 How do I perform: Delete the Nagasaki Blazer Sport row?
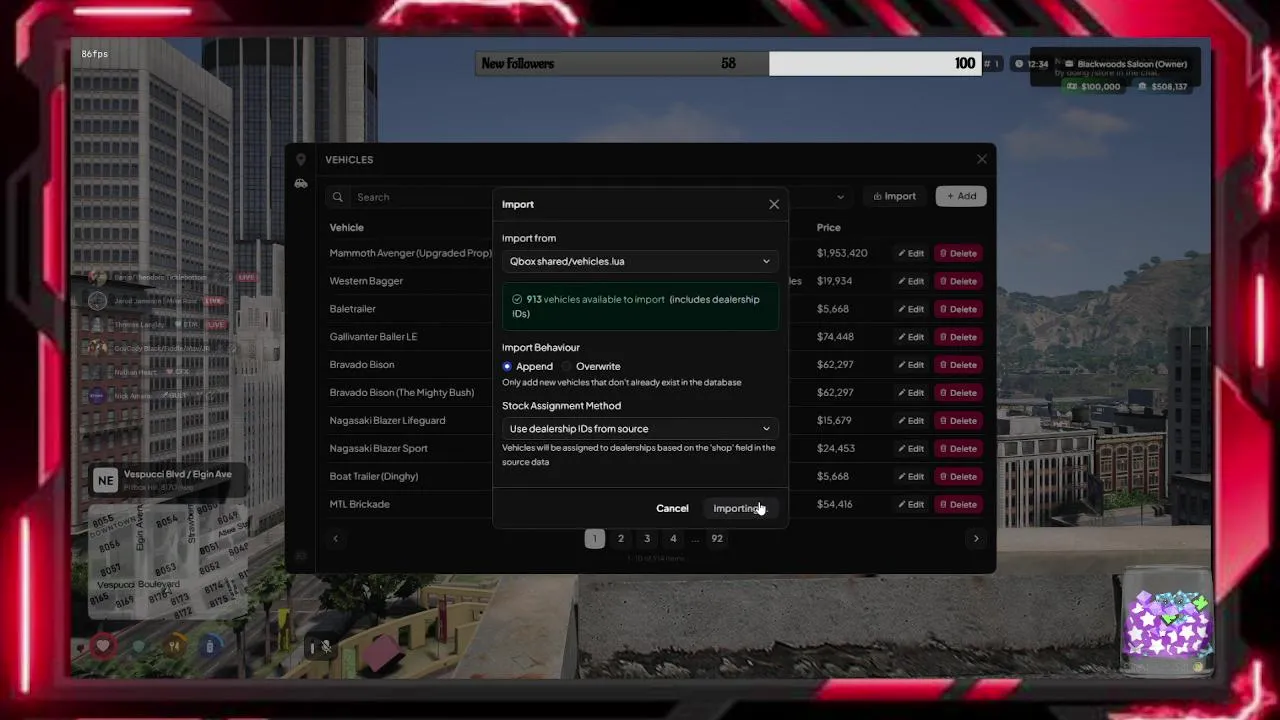tap(958, 449)
